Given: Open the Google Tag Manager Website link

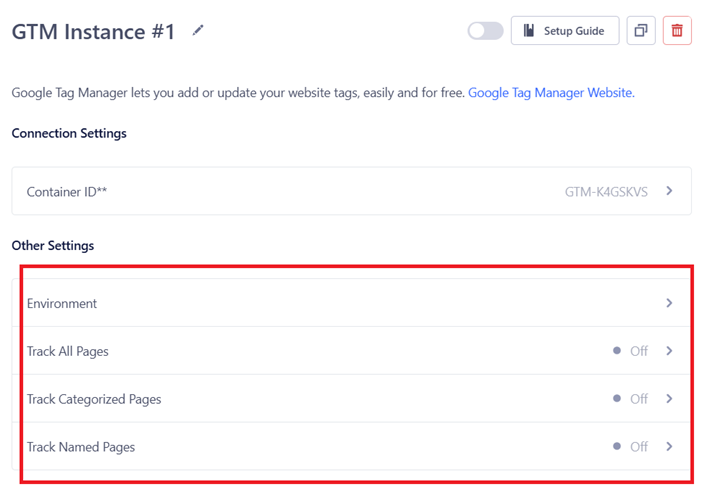Looking at the screenshot, I should (x=551, y=93).
